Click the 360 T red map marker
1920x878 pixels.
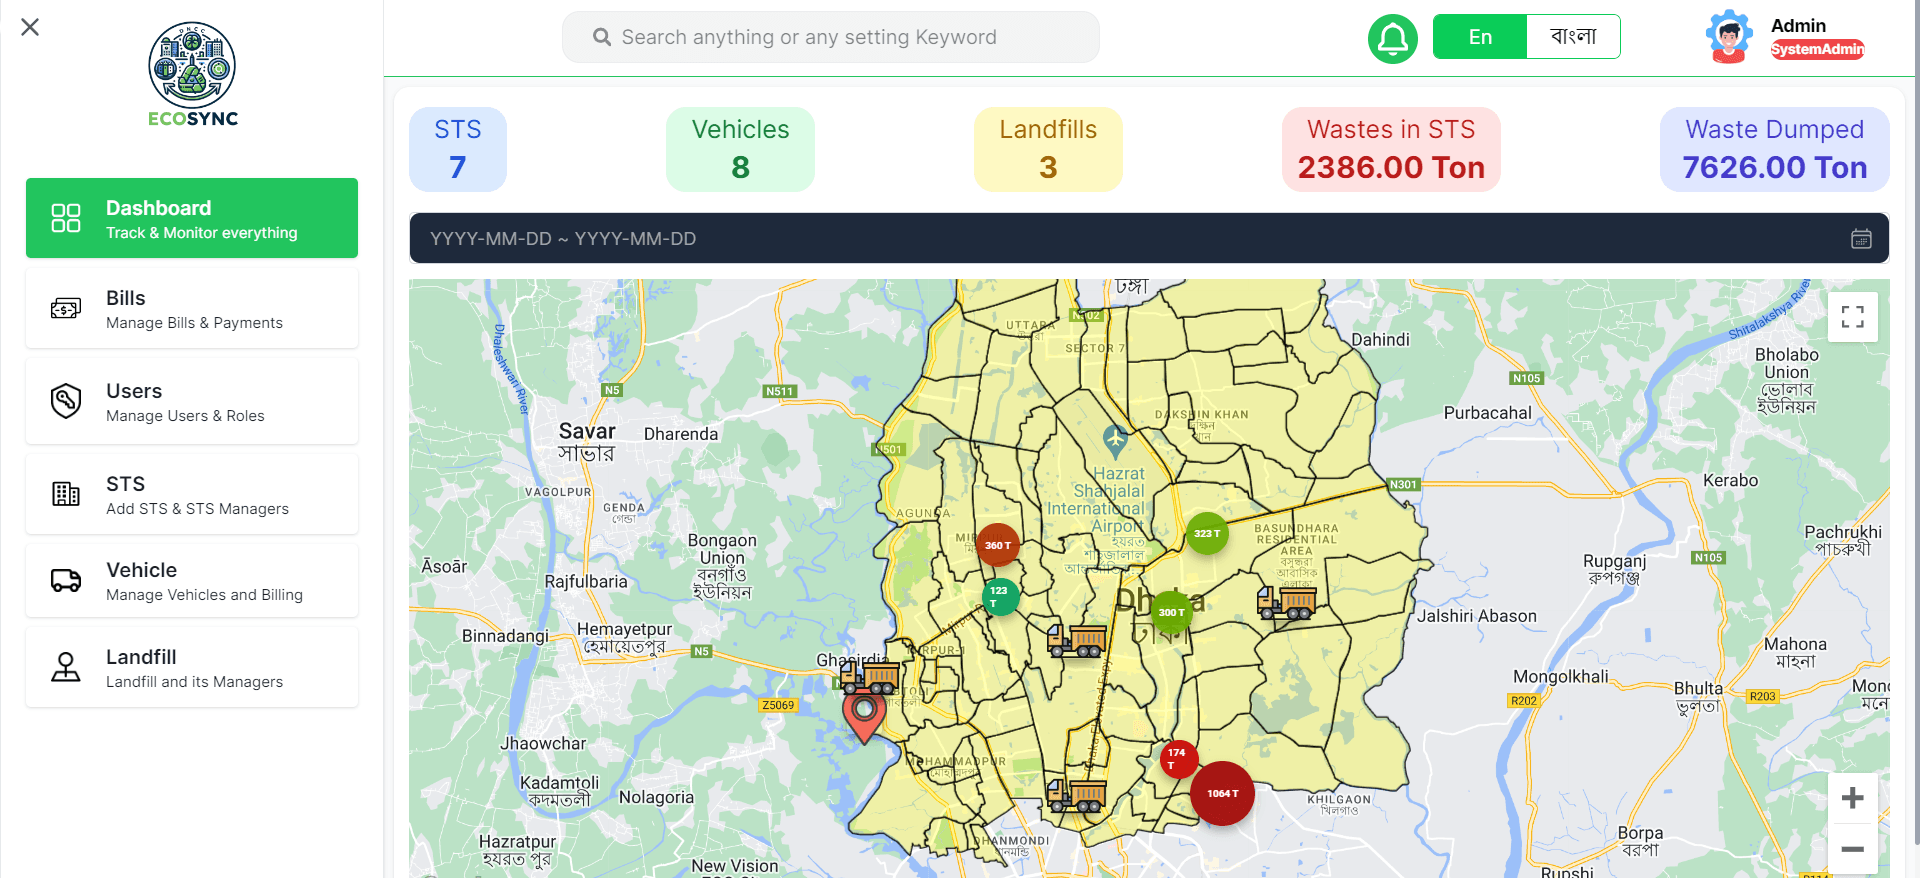pos(997,546)
